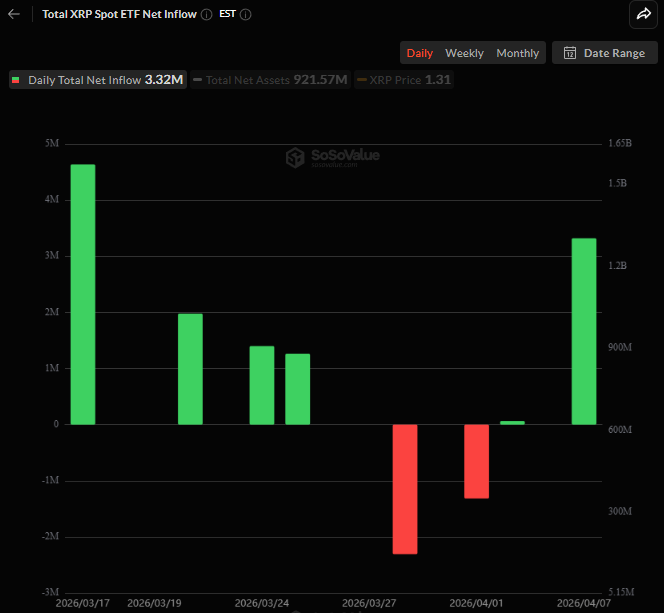This screenshot has width=664, height=613.
Task: Click the calendar icon in Date Range
Action: click(570, 53)
